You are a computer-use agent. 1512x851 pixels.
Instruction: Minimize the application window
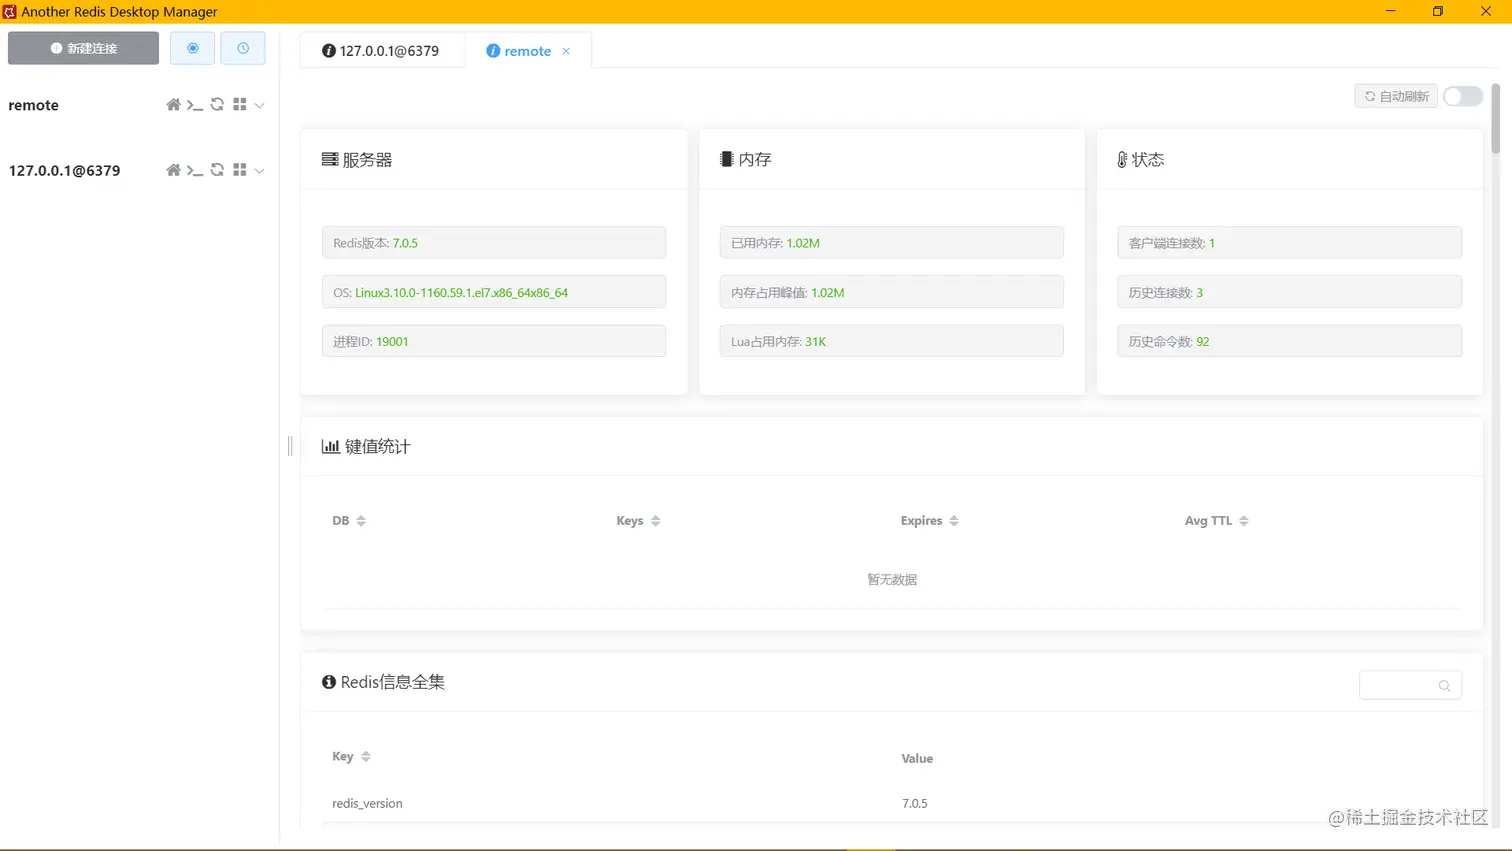tap(1390, 11)
